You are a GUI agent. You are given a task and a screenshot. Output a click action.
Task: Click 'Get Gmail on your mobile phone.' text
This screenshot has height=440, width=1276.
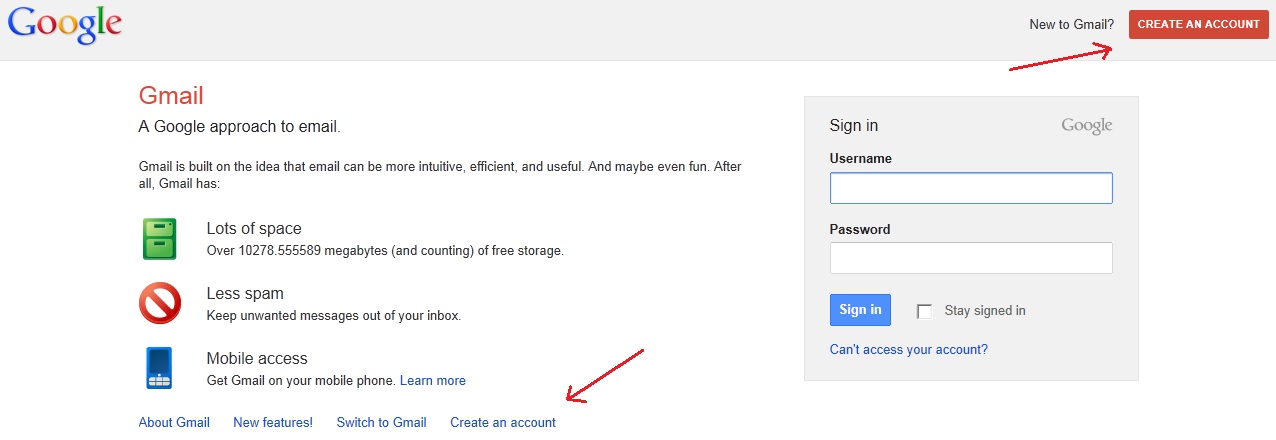click(x=301, y=381)
